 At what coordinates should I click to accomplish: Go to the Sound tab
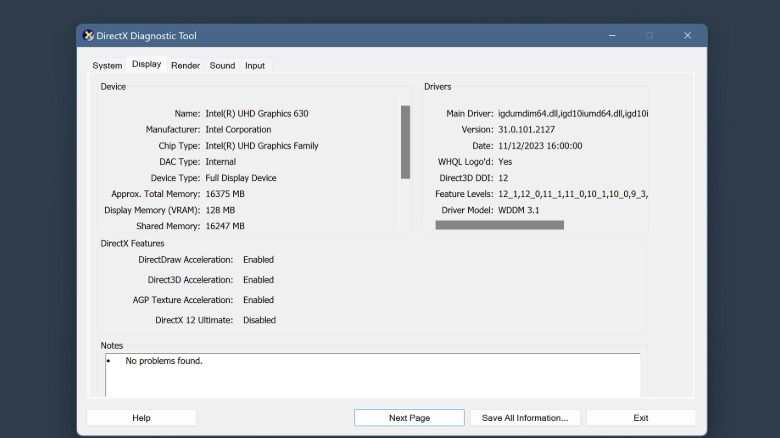click(222, 66)
